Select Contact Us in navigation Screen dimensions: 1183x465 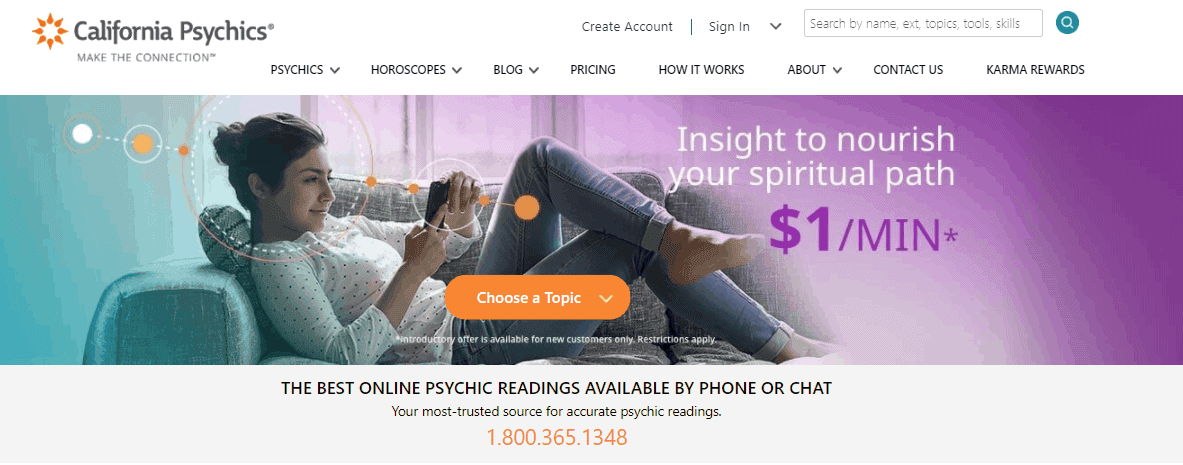point(908,69)
